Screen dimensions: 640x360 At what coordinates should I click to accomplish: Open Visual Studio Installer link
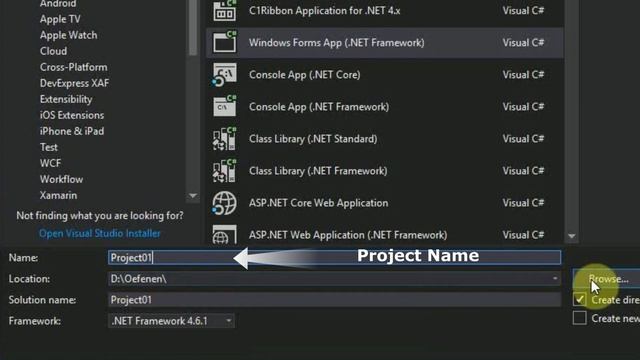(x=100, y=233)
